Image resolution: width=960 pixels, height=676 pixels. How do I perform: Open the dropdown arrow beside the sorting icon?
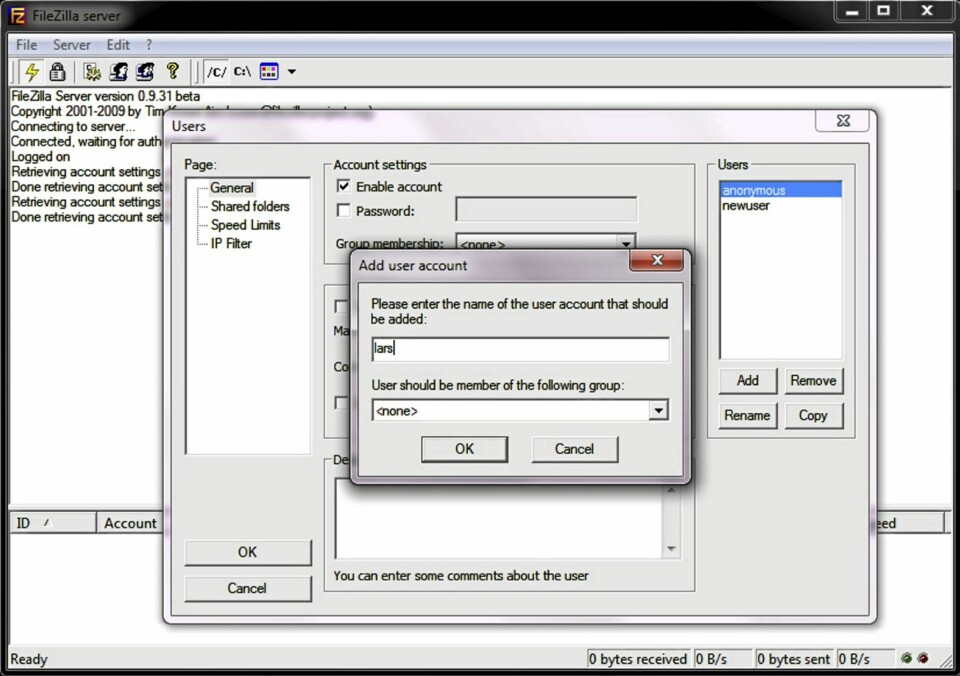[x=292, y=72]
